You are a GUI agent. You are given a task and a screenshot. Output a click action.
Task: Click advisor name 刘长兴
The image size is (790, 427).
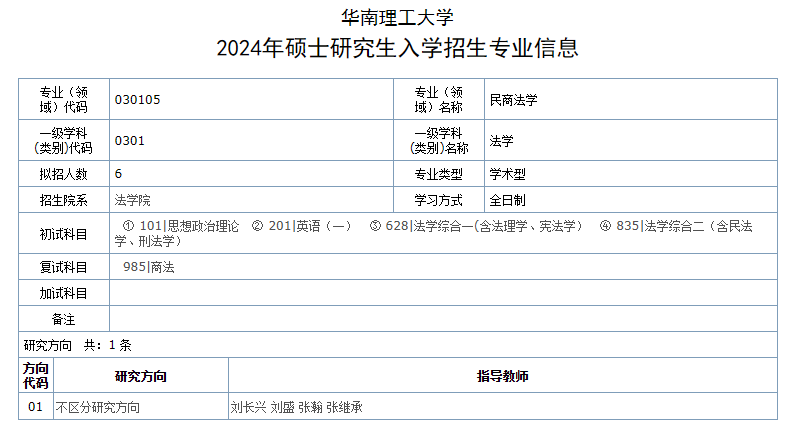tap(247, 408)
